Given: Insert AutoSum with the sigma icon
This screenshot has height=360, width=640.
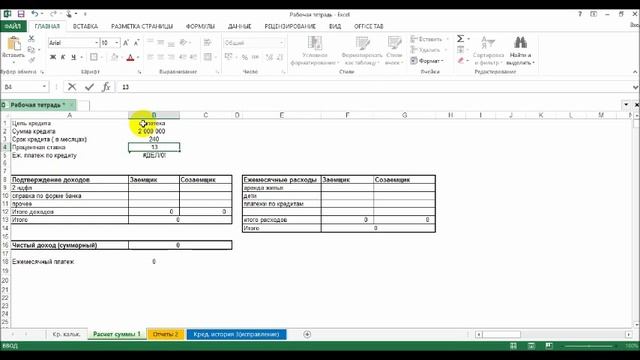Looking at the screenshot, I should 460,39.
